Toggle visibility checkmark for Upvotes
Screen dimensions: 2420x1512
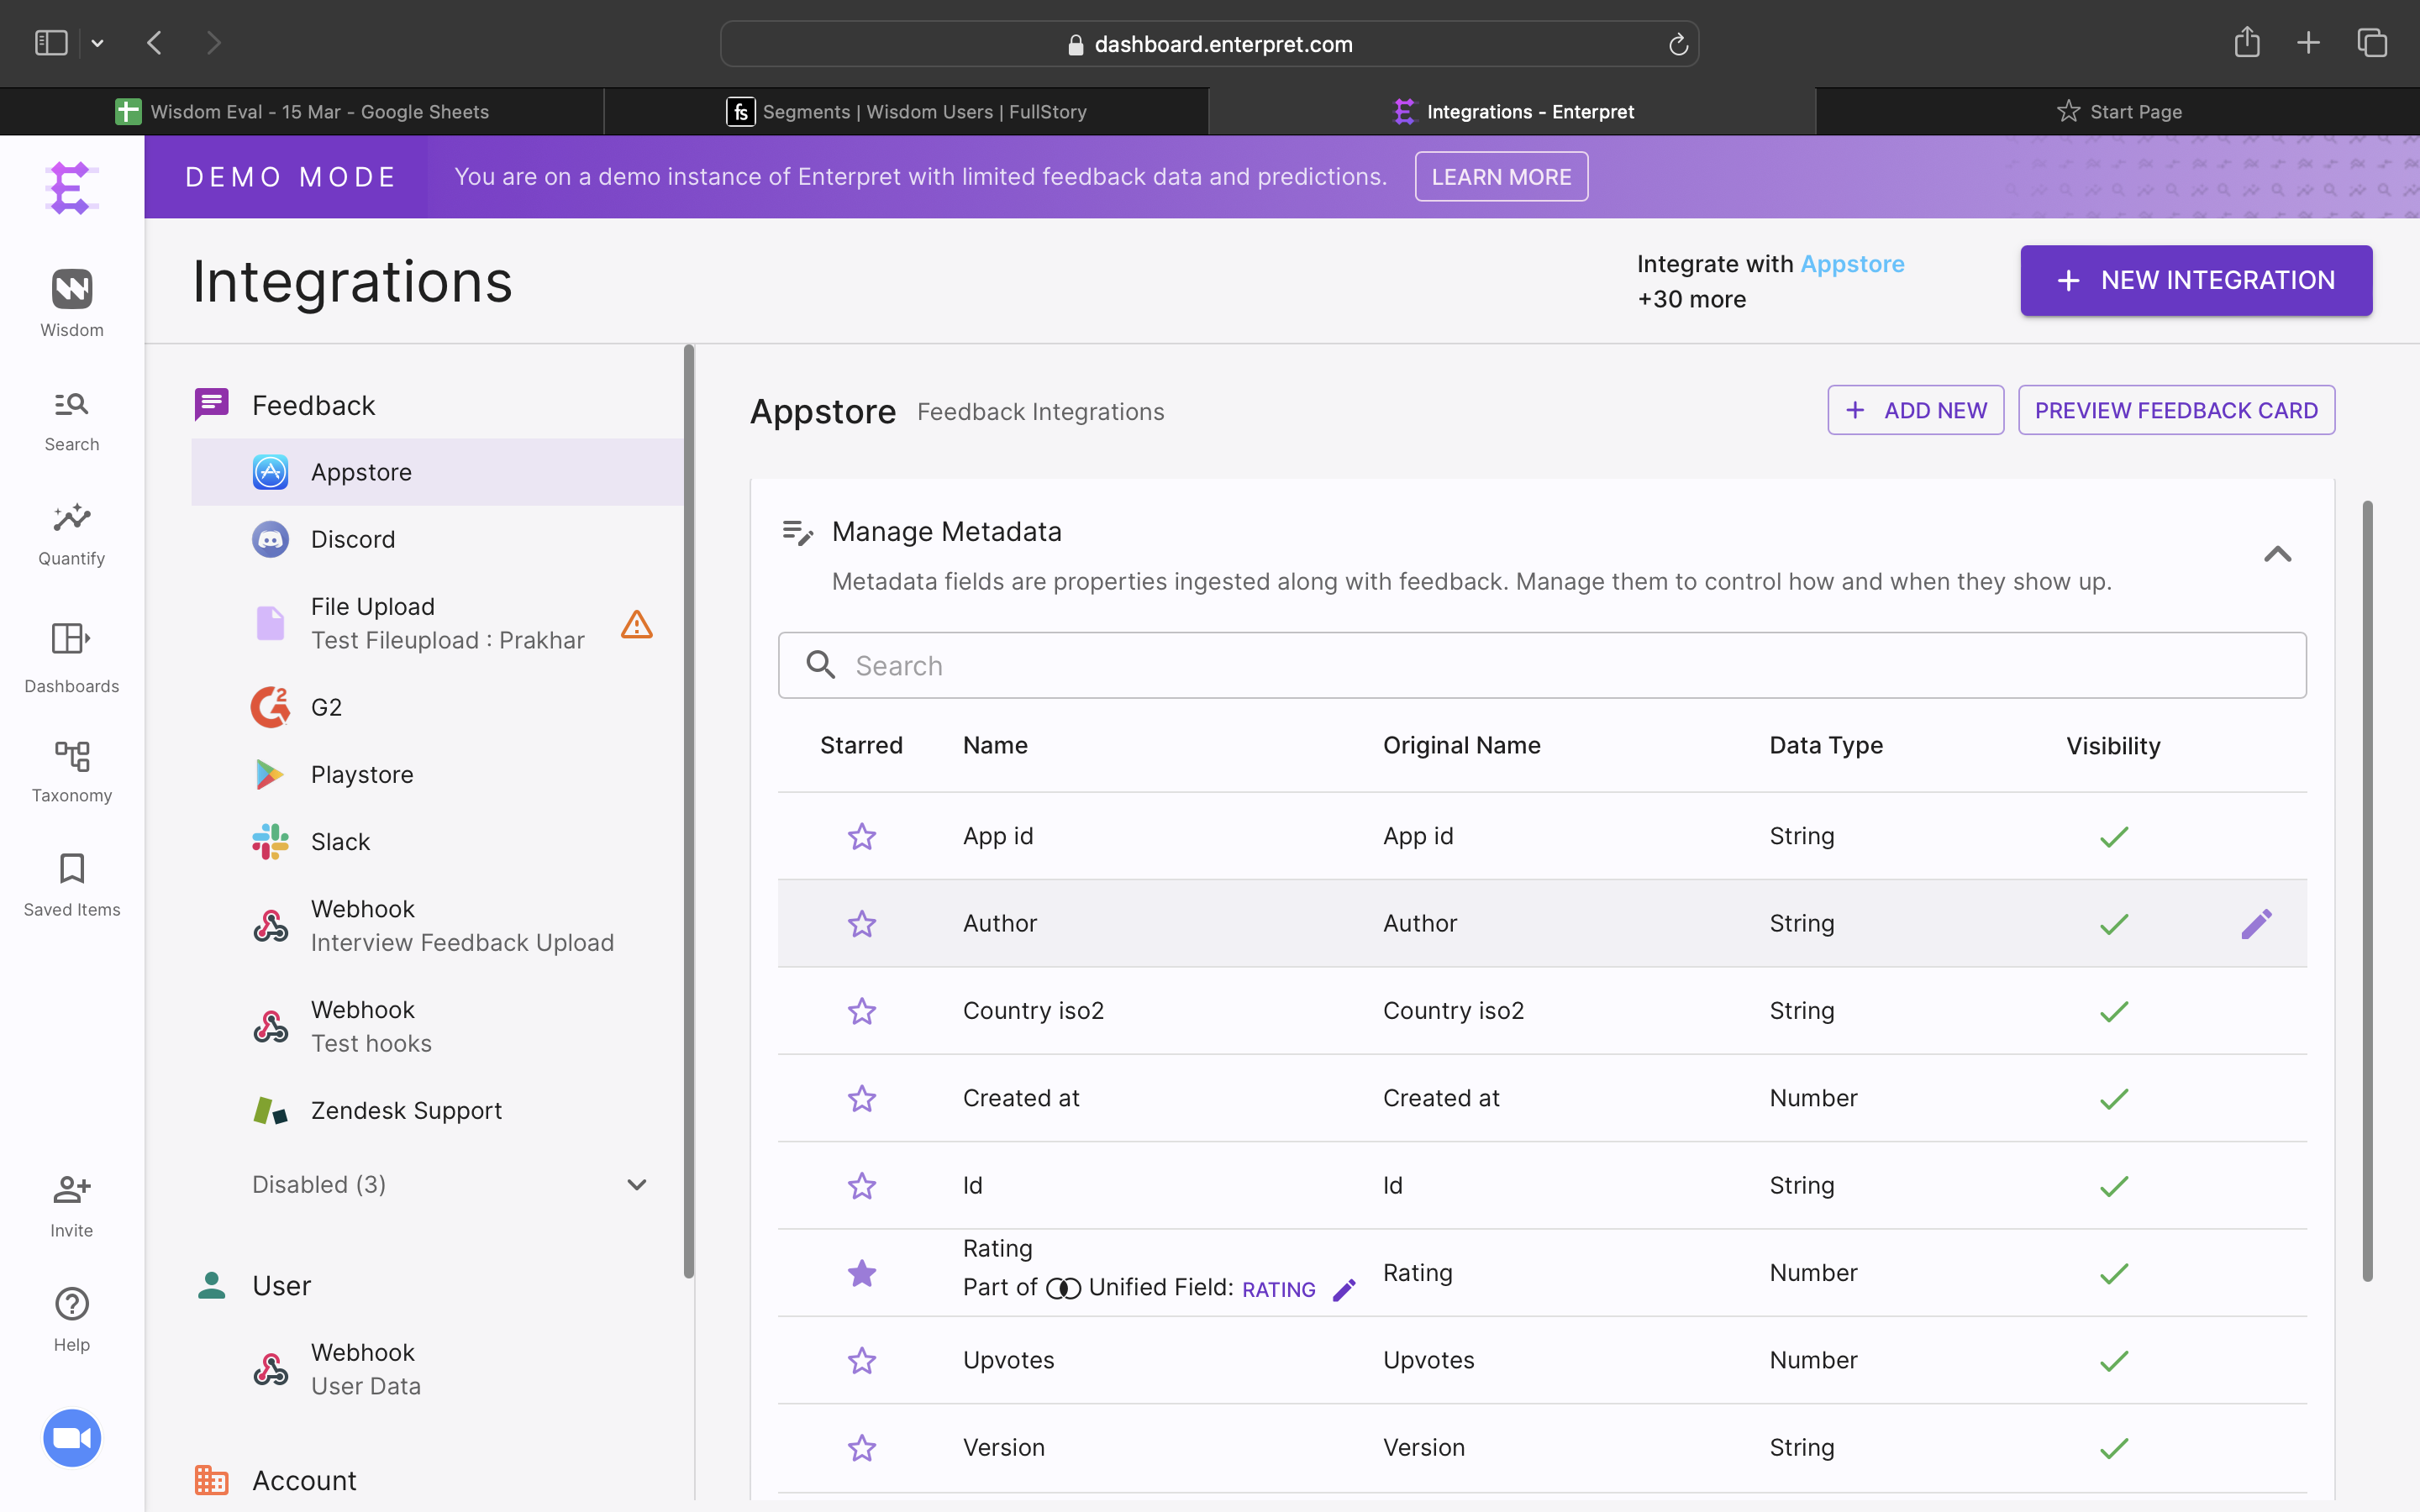point(2113,1360)
